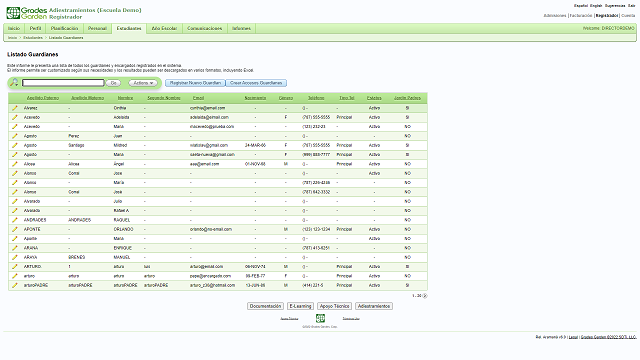Open the Cuenta link
This screenshot has height=360, width=640.
628,16
